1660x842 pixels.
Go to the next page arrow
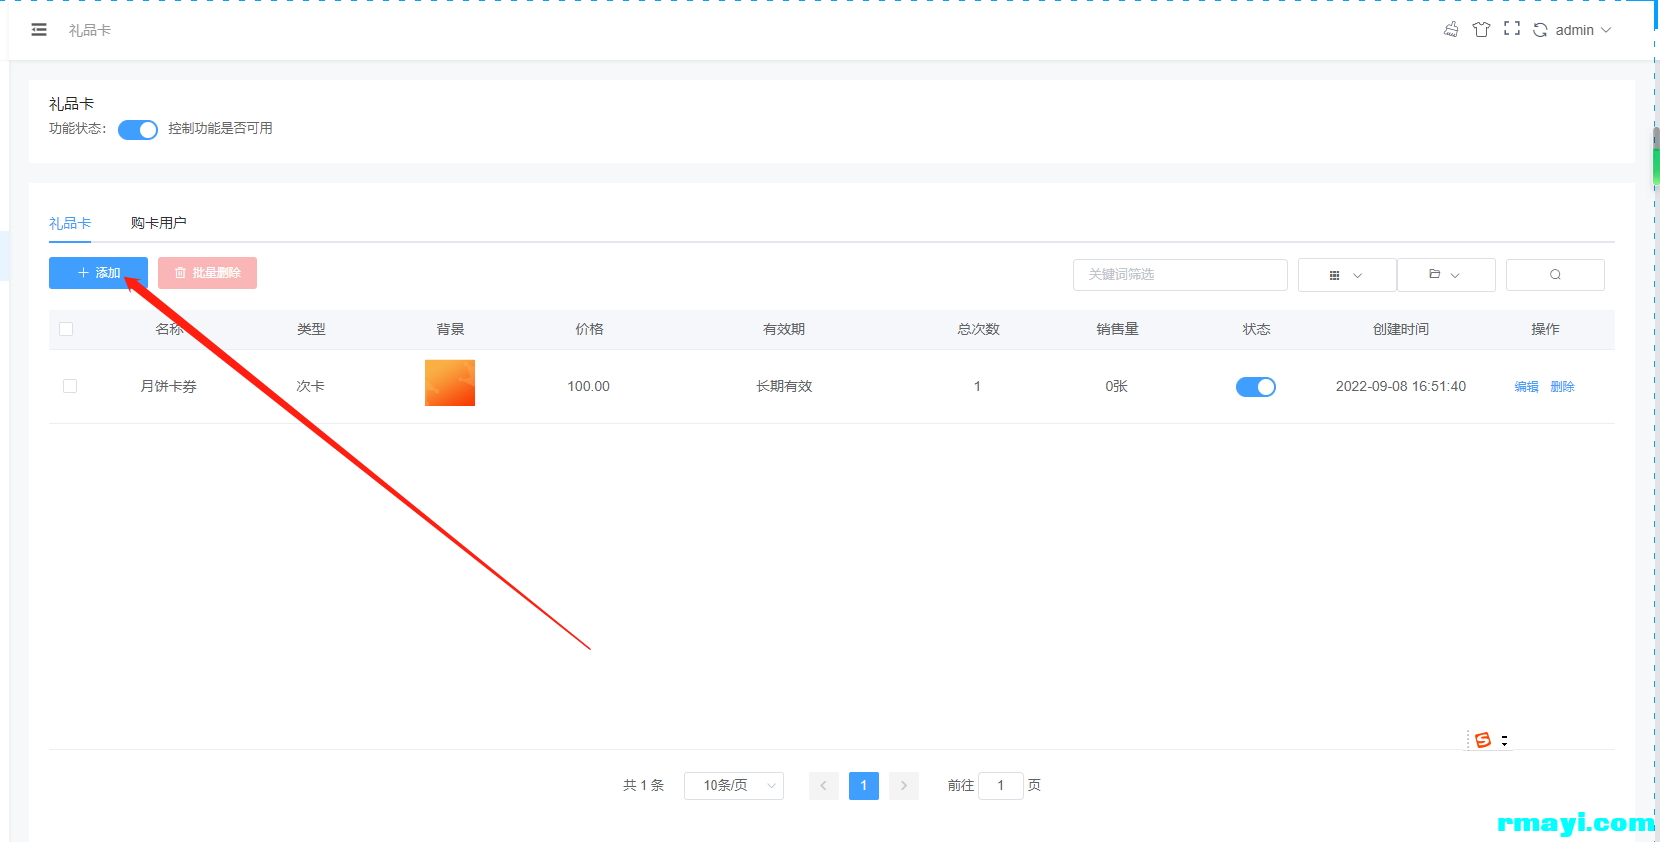[903, 786]
